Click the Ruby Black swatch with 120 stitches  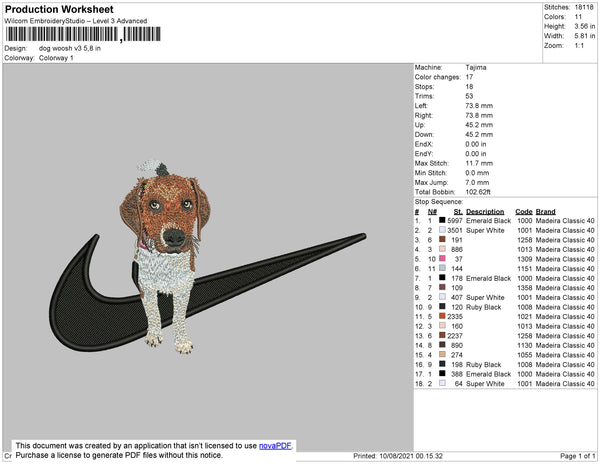pos(442,306)
